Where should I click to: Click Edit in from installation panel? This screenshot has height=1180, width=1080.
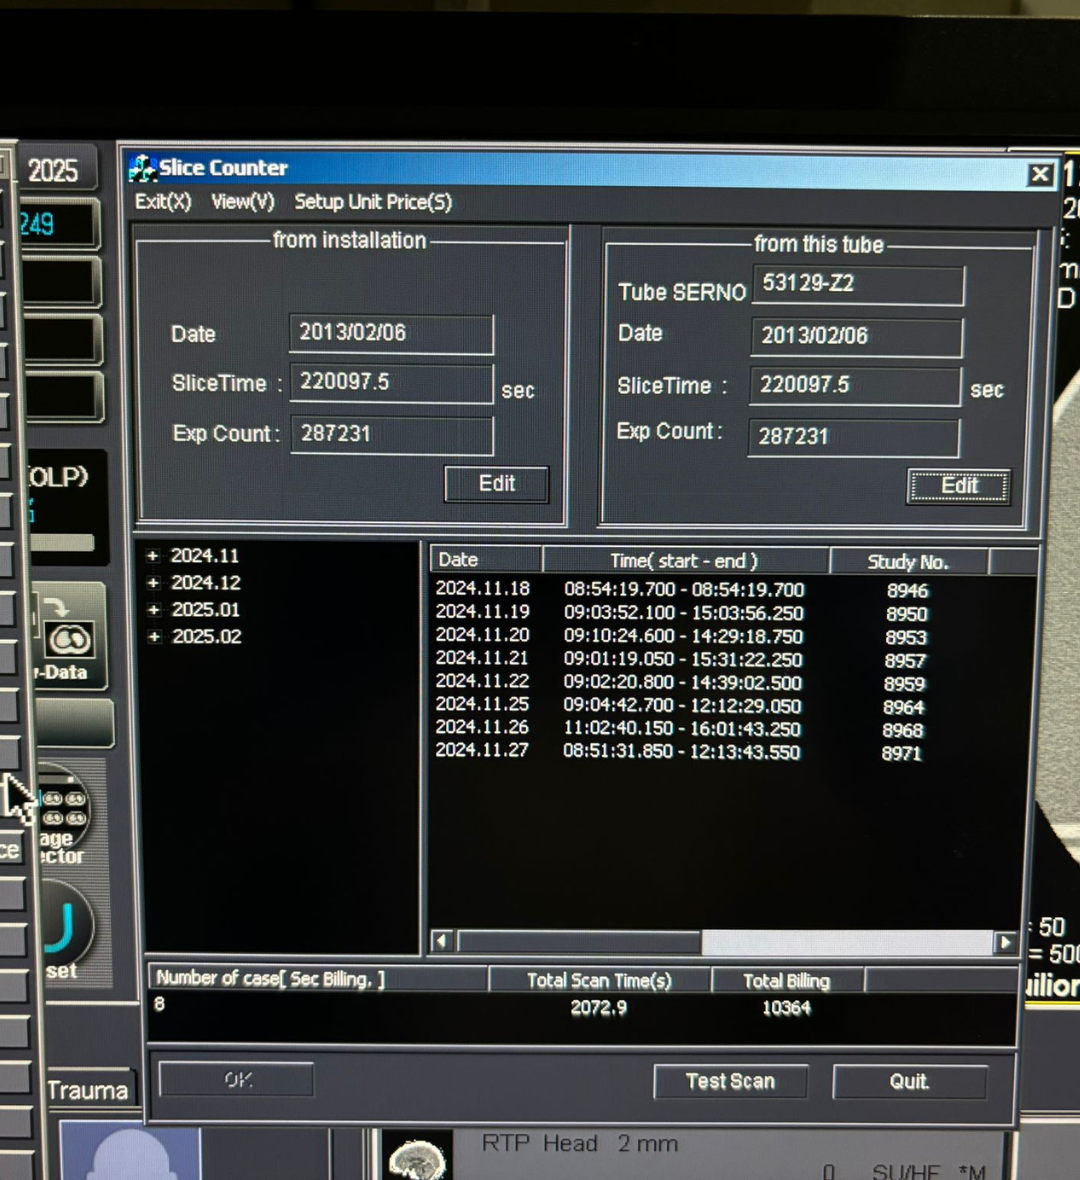(x=497, y=484)
